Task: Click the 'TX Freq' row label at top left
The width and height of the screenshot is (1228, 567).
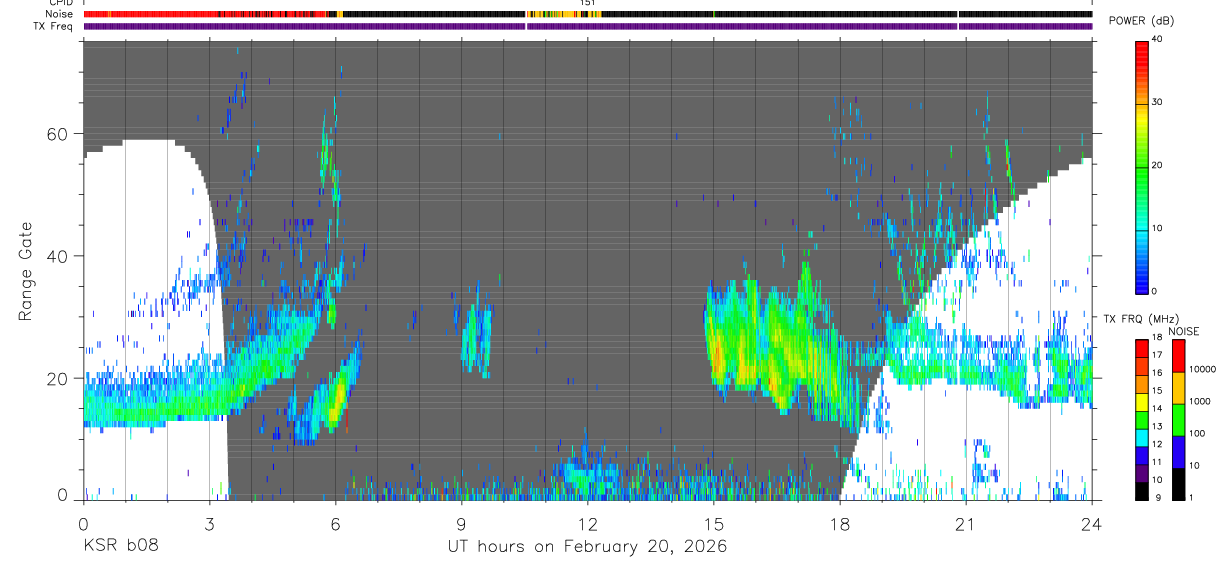Action: coord(55,26)
